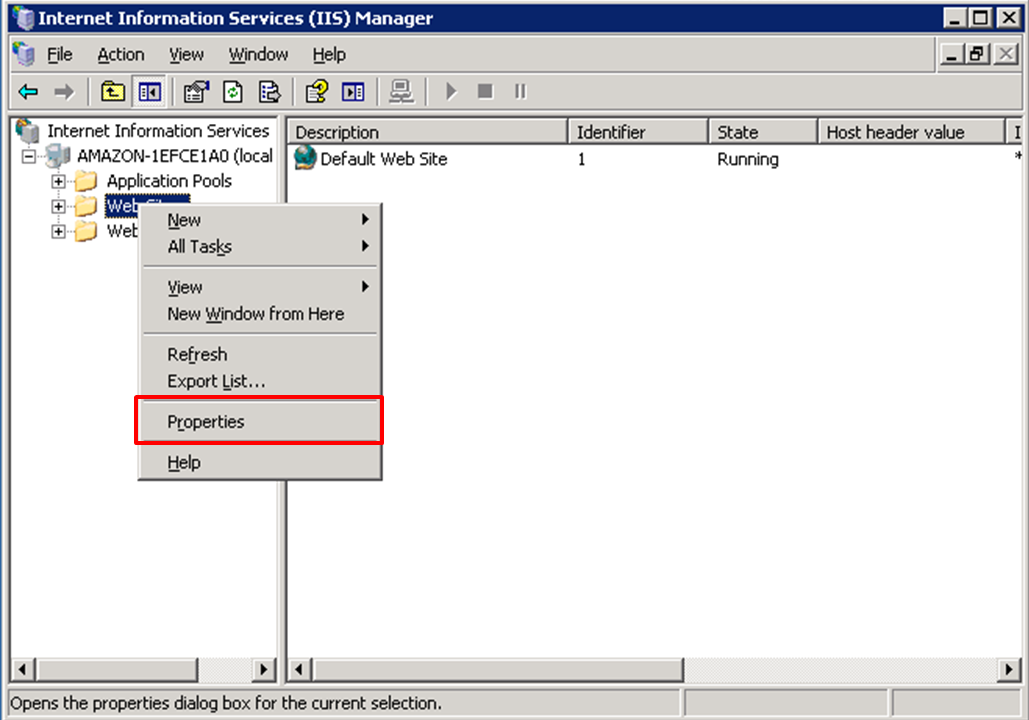Choose Export List... from context menu
The image size is (1029, 720).
point(260,382)
